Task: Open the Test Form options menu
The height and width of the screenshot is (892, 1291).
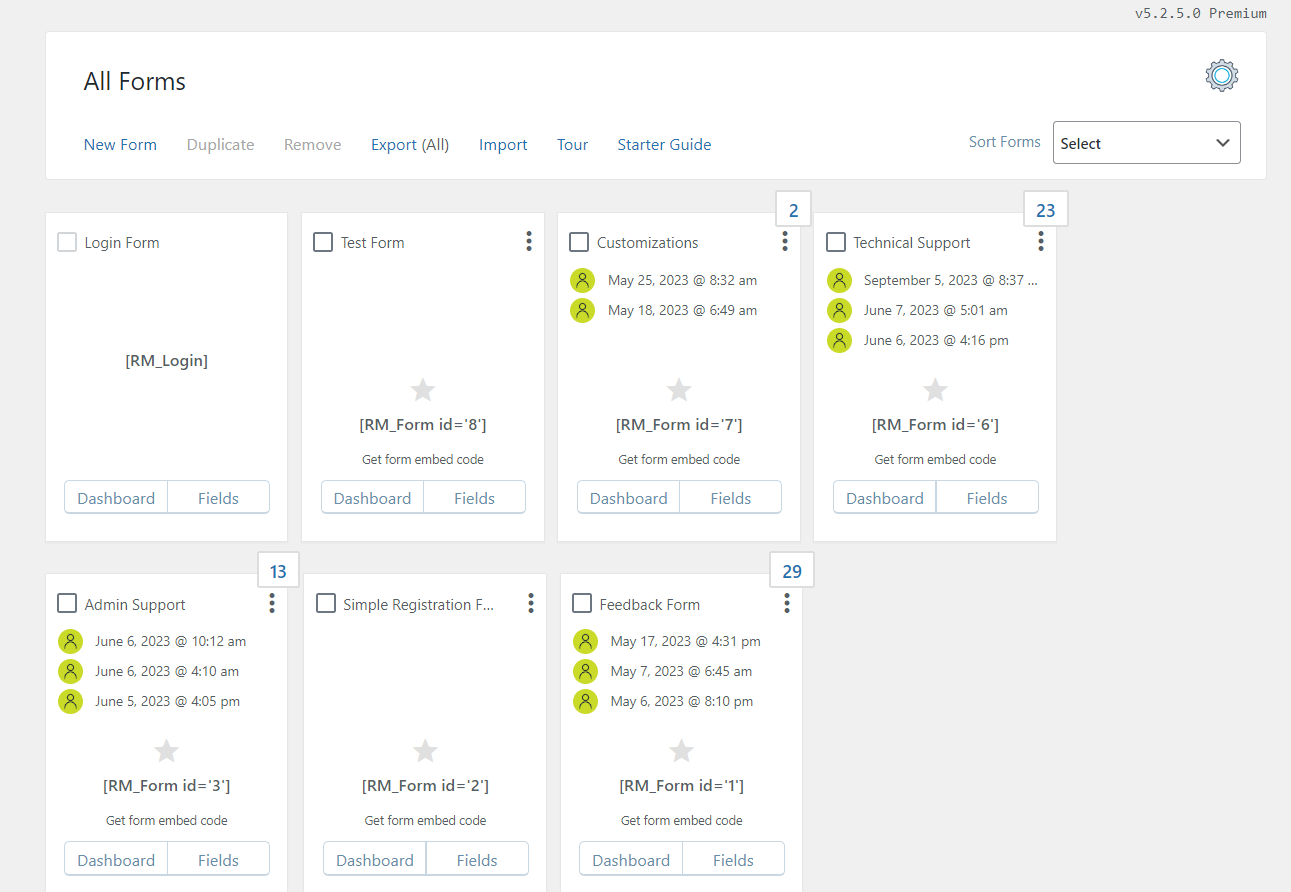Action: click(x=528, y=241)
